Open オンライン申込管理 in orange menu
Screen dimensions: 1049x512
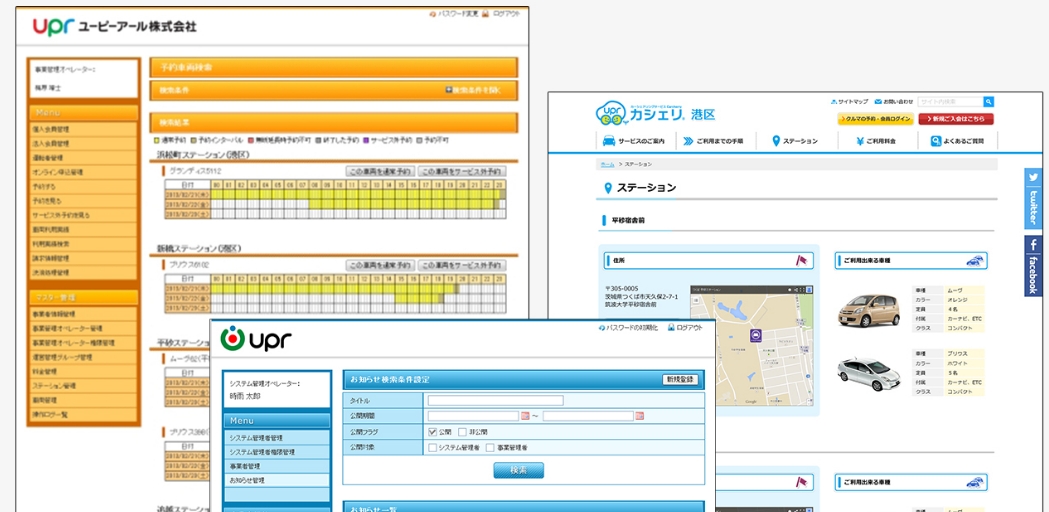click(x=84, y=172)
